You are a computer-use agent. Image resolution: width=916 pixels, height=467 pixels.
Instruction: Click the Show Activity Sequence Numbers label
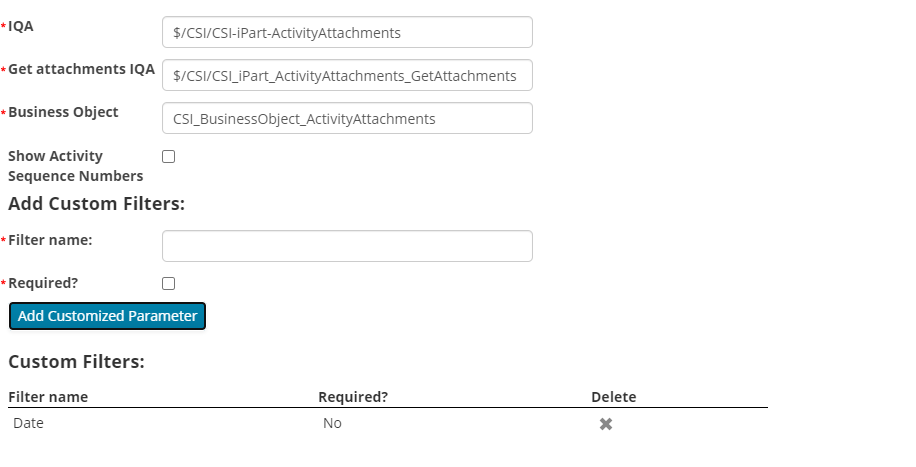coord(75,166)
